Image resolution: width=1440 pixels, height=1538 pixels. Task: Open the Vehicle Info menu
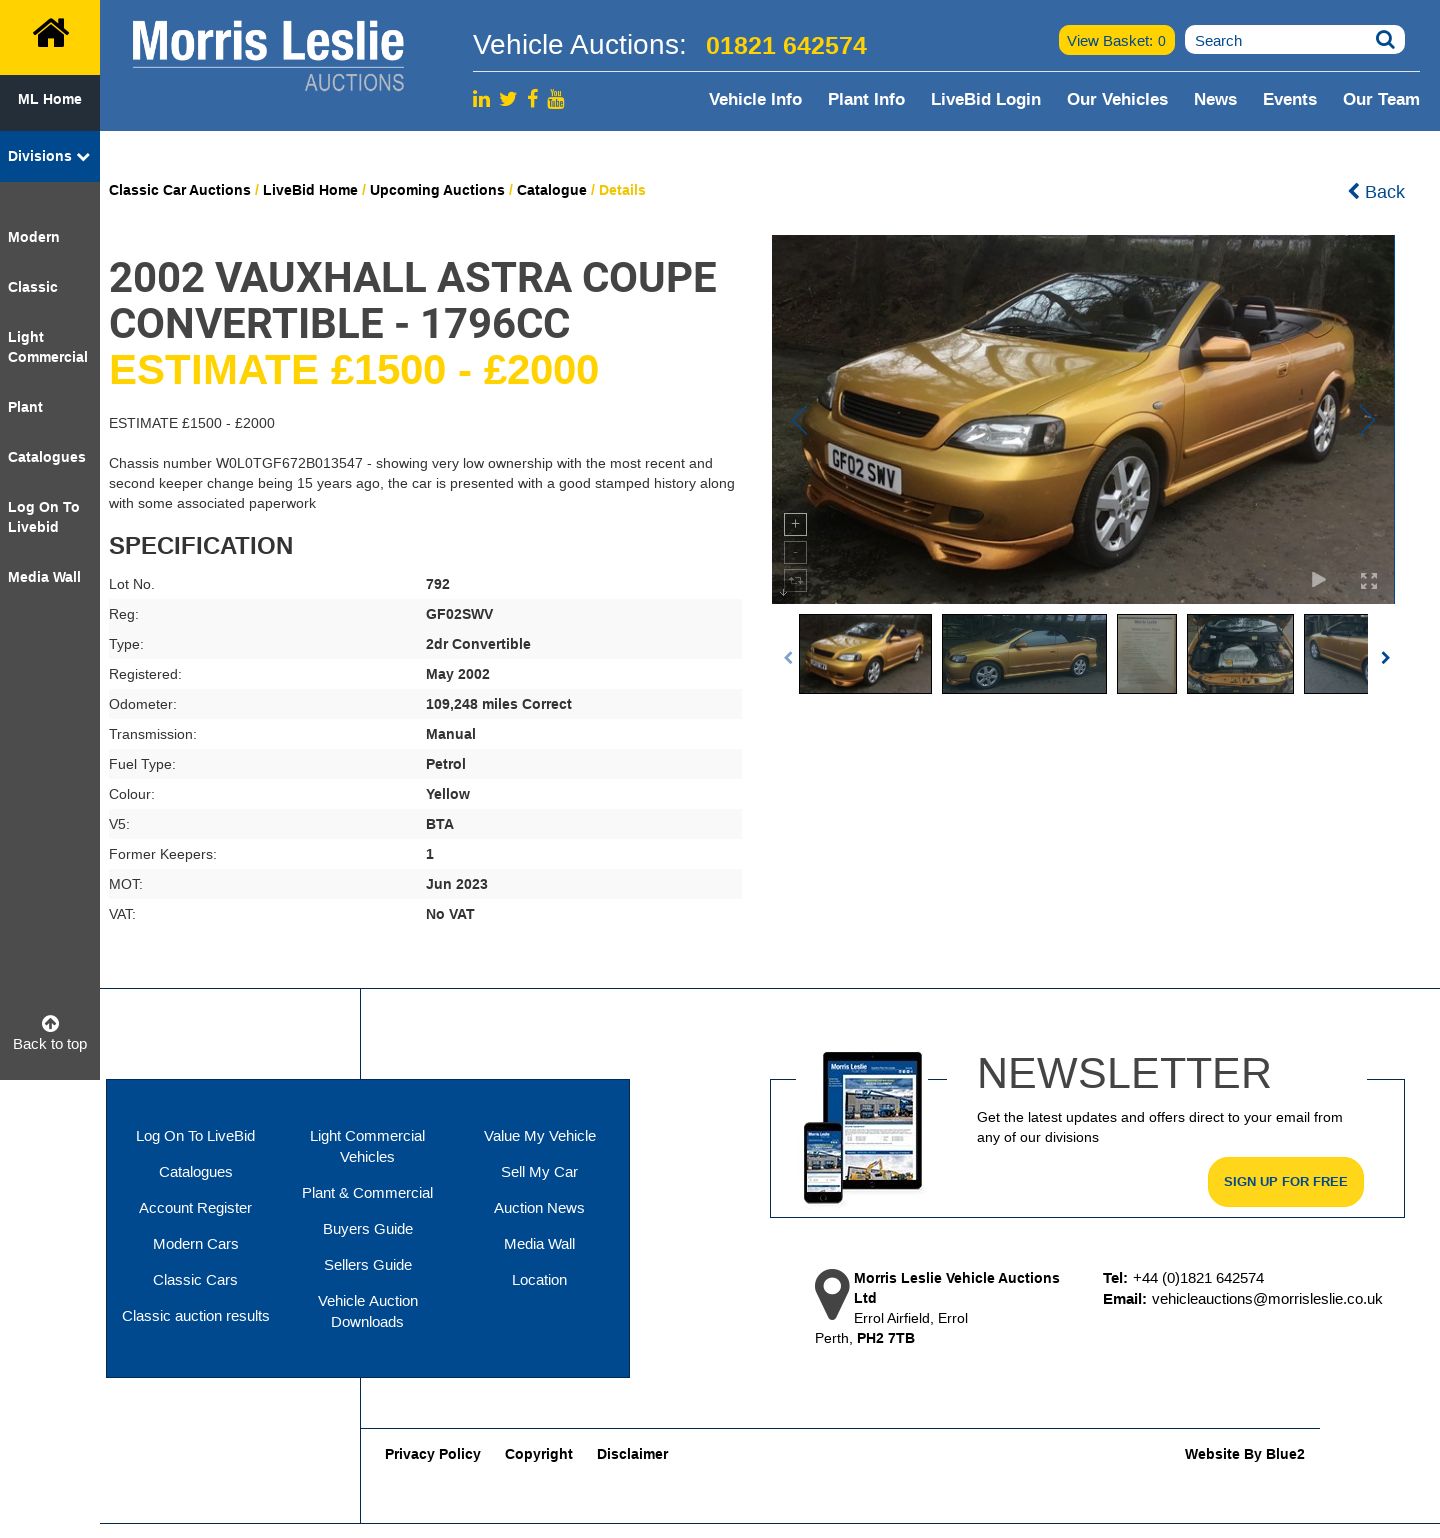(x=755, y=99)
